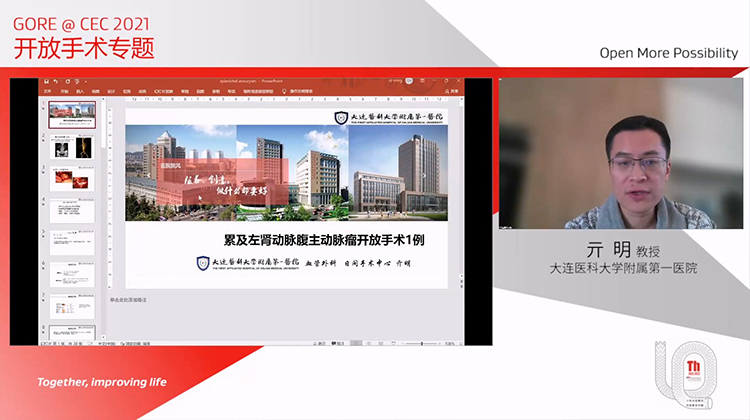Viewport: 750px width, 420px height.
Task: Open the 幻灯片放映 (Slide Show) ribbon tab
Action: (163, 91)
